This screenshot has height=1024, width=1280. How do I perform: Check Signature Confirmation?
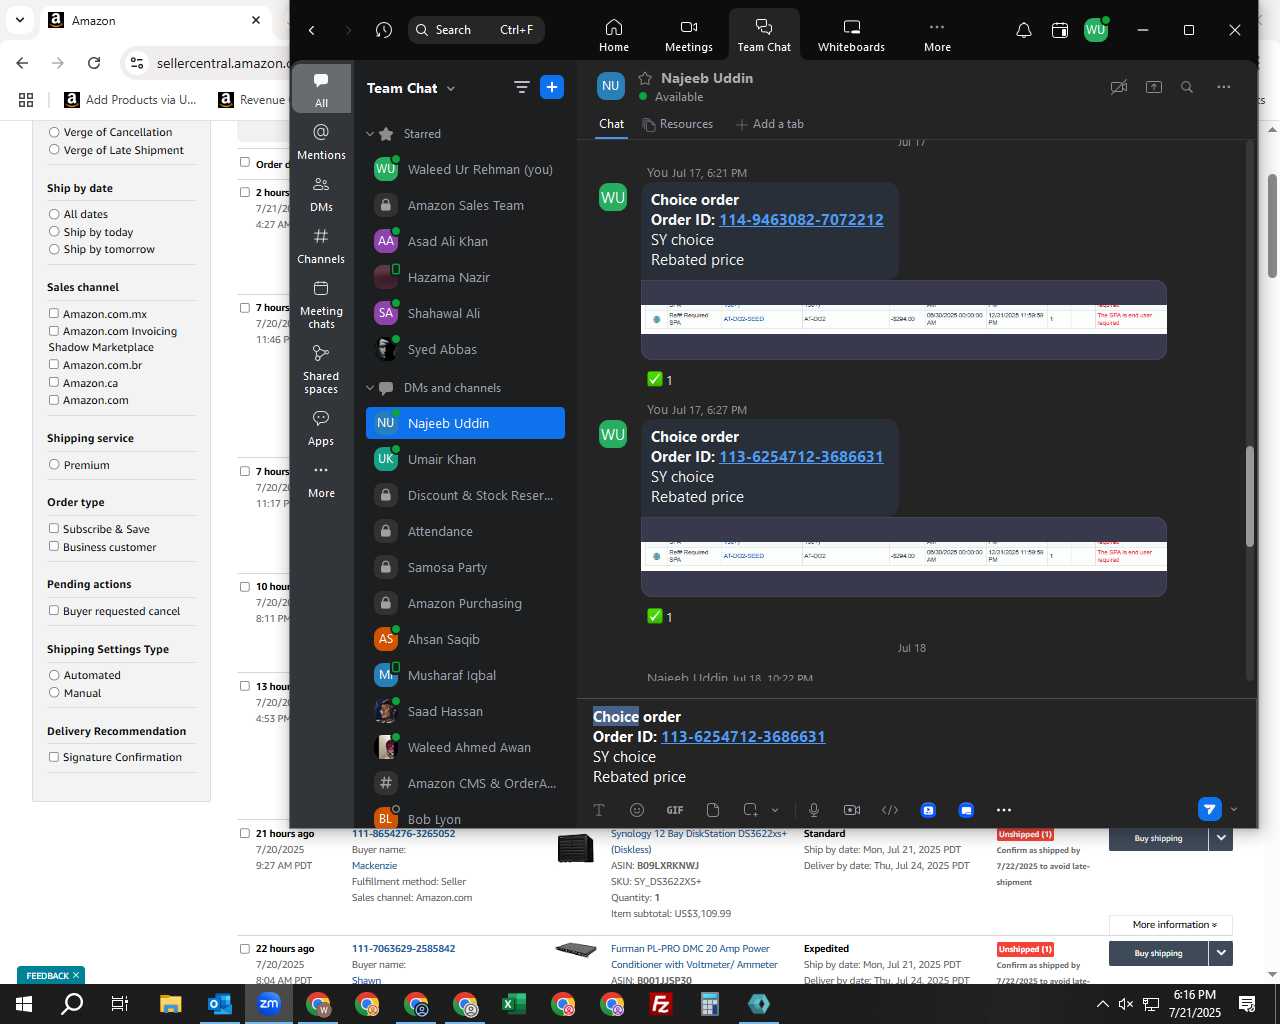[54, 757]
